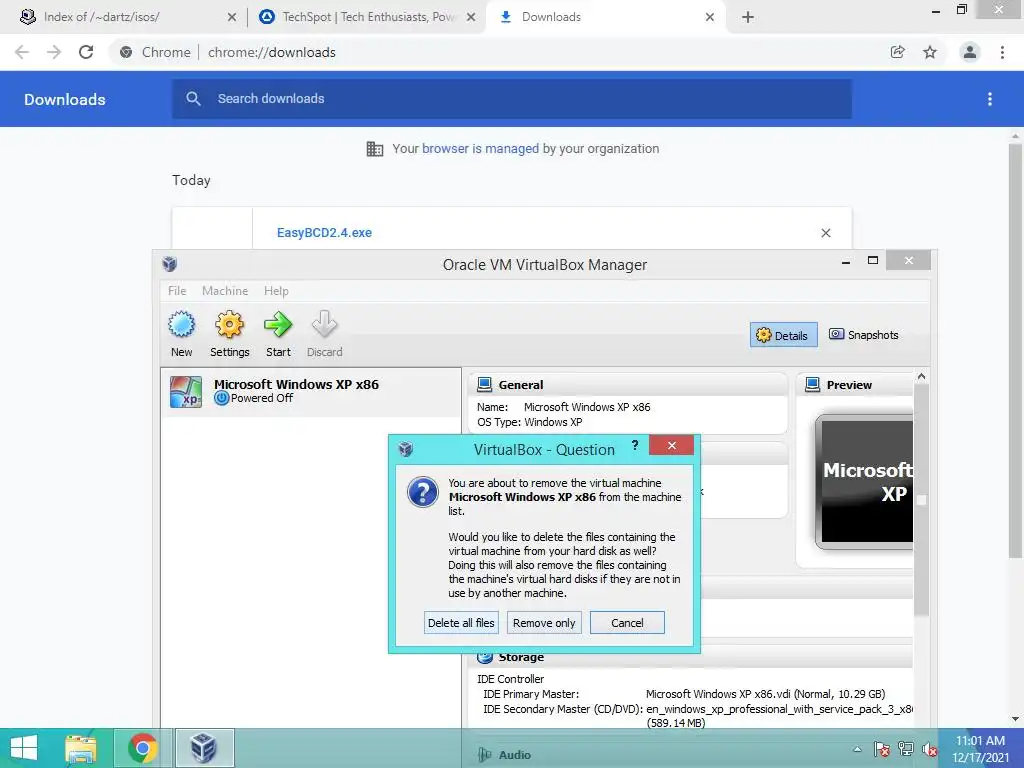This screenshot has height=768, width=1024.
Task: Click the share page icon
Action: [897, 52]
